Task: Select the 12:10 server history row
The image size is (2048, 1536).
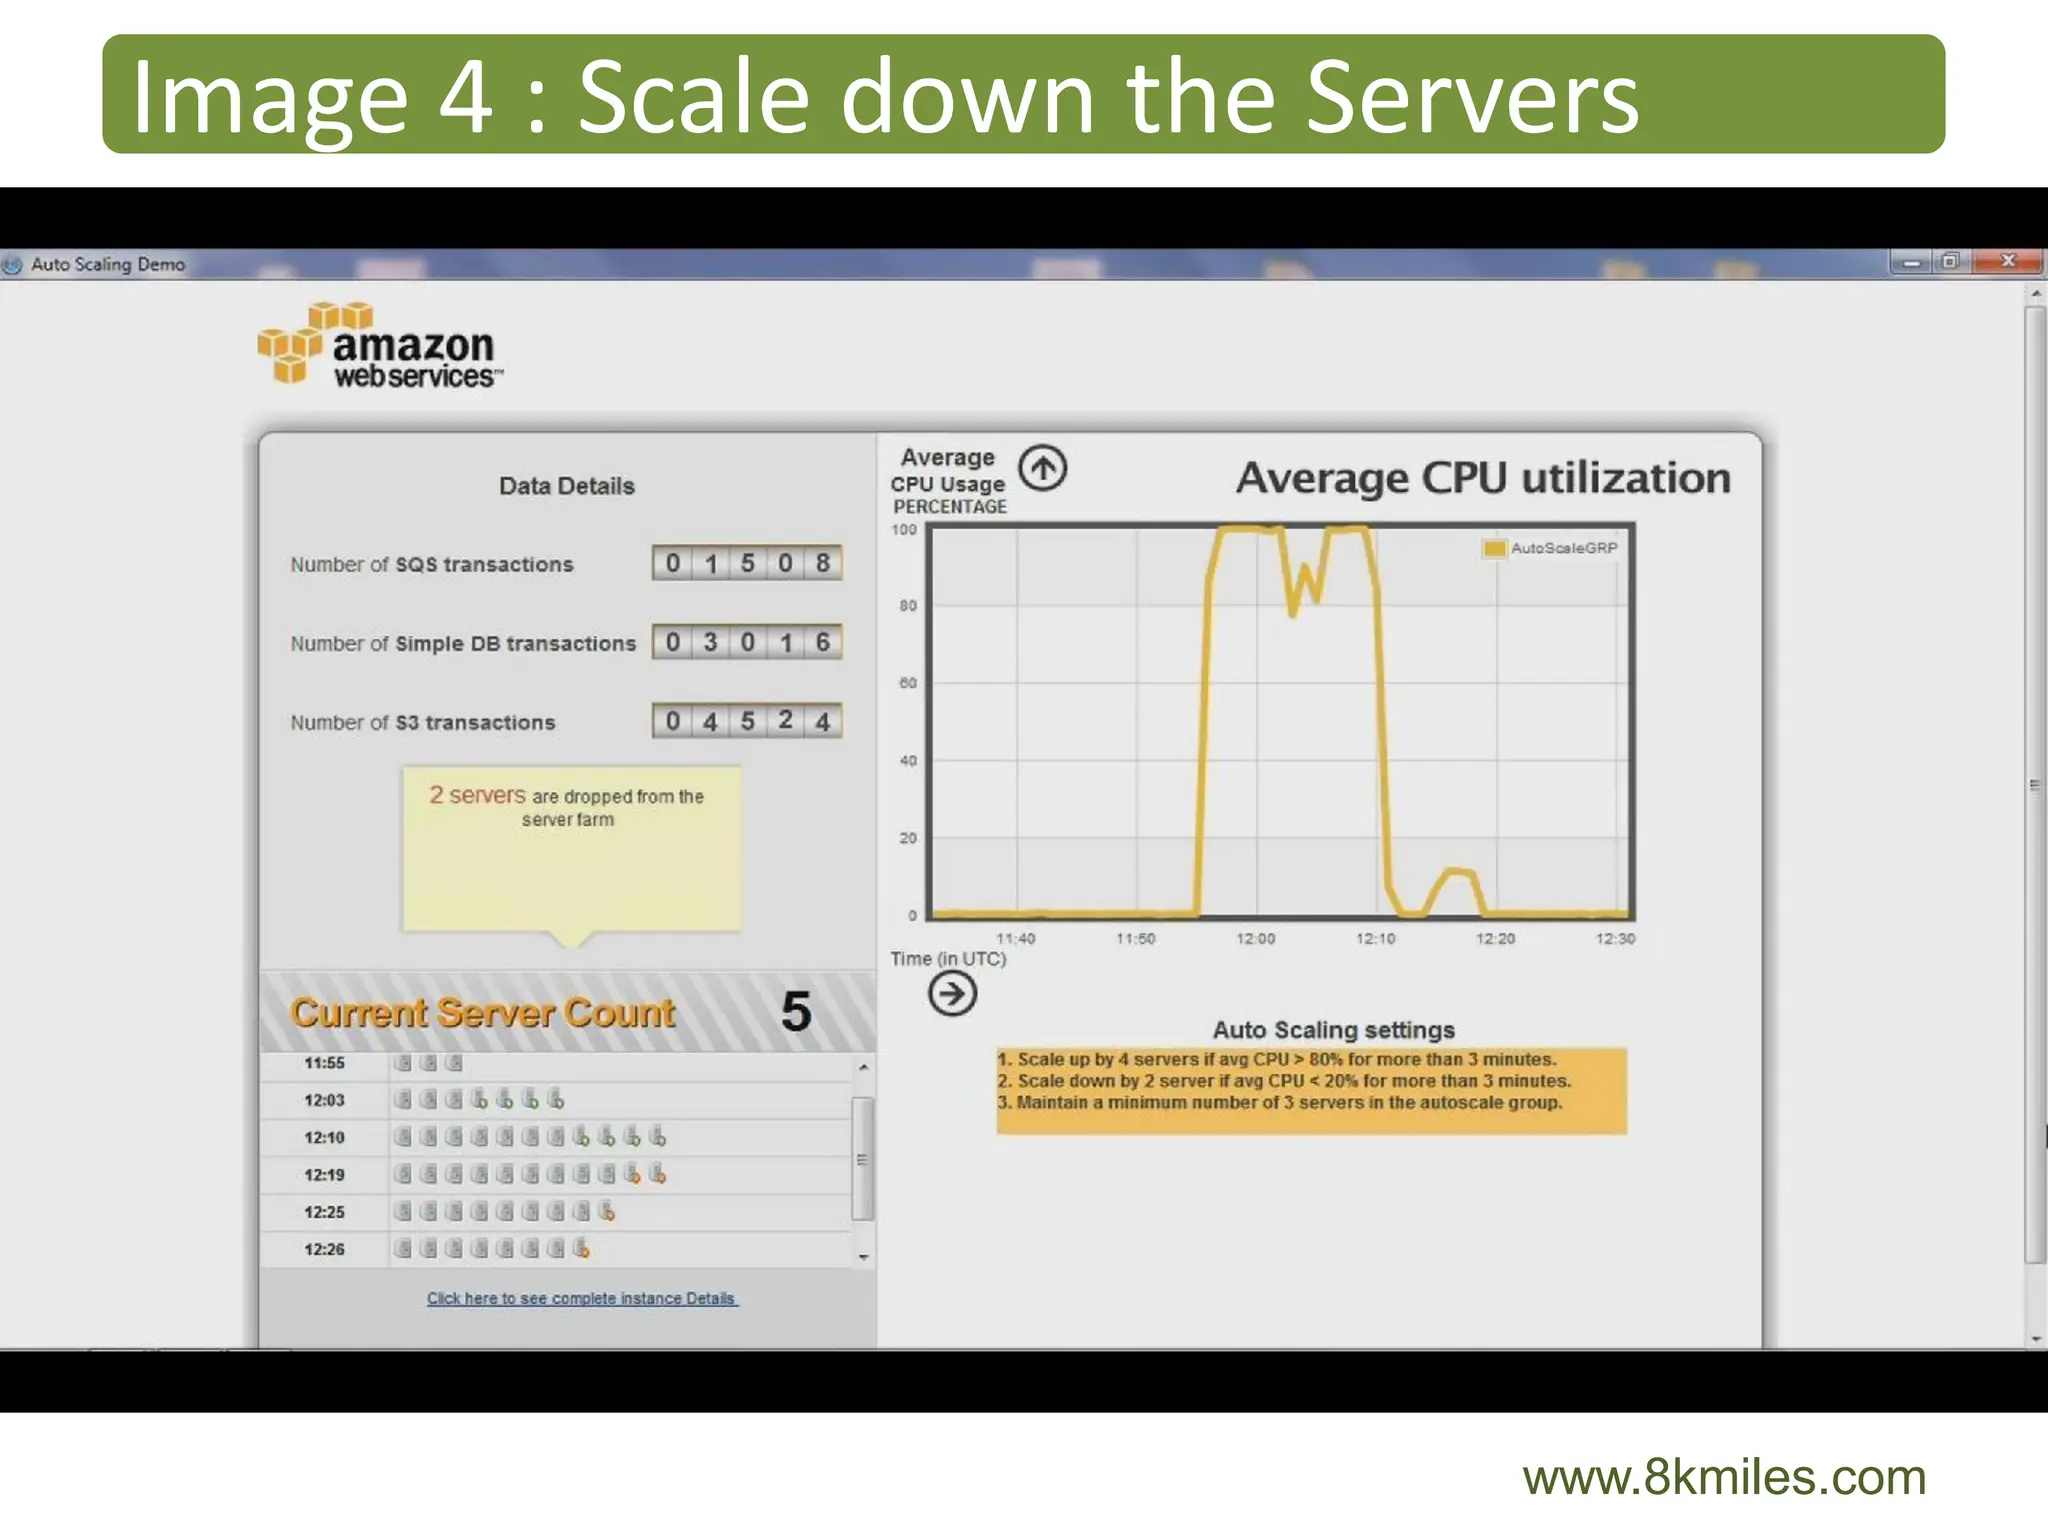Action: [555, 1137]
